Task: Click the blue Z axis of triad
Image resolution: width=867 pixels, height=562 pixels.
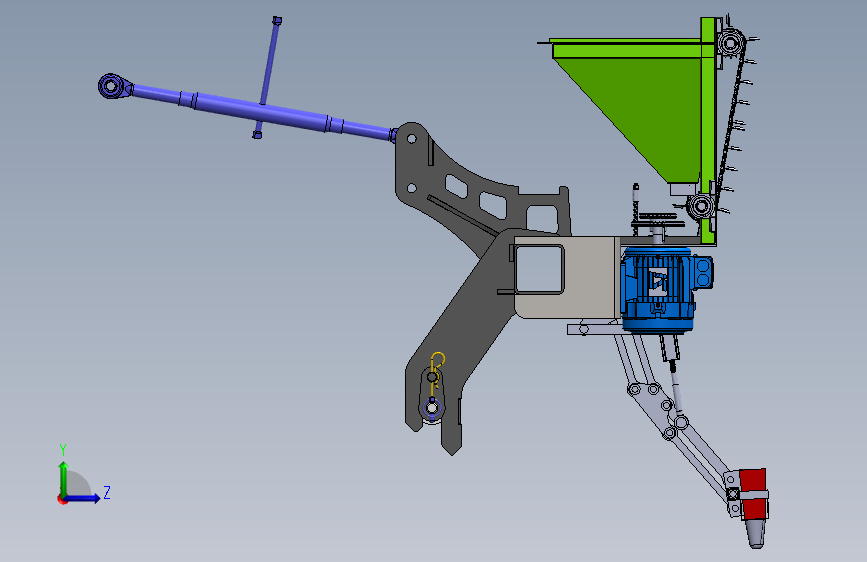Action: [x=83, y=498]
